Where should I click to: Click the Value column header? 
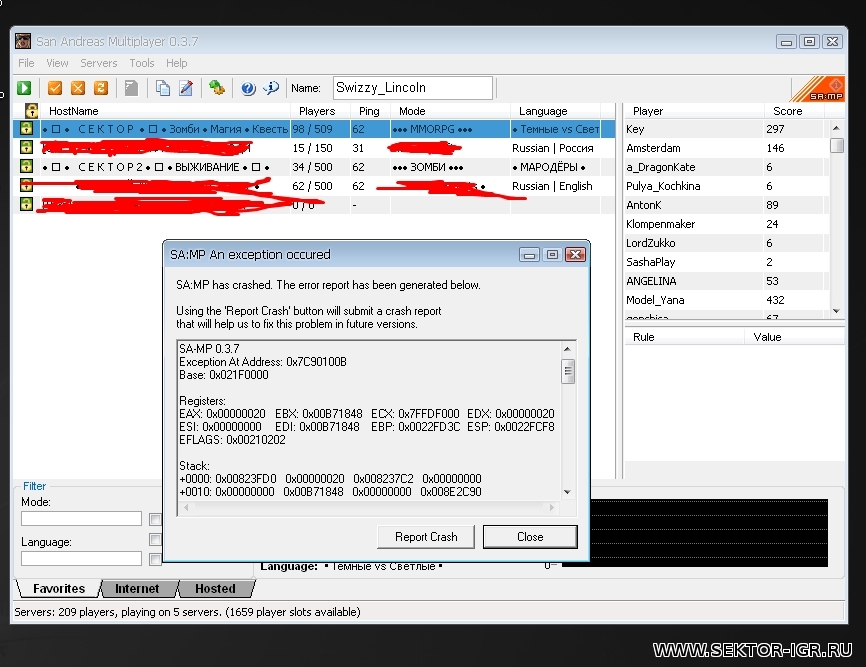pos(794,337)
